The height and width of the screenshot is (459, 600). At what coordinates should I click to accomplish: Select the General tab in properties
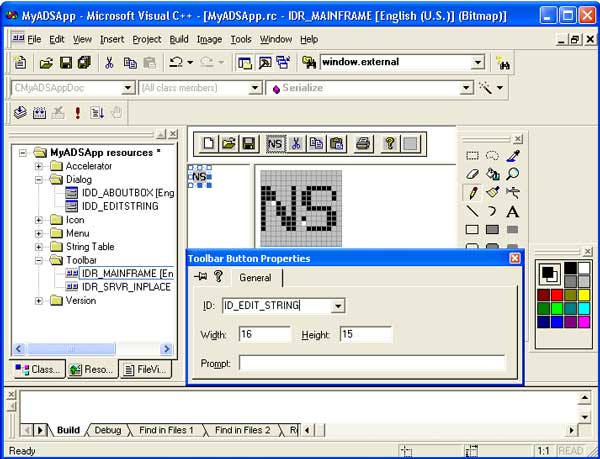click(255, 278)
